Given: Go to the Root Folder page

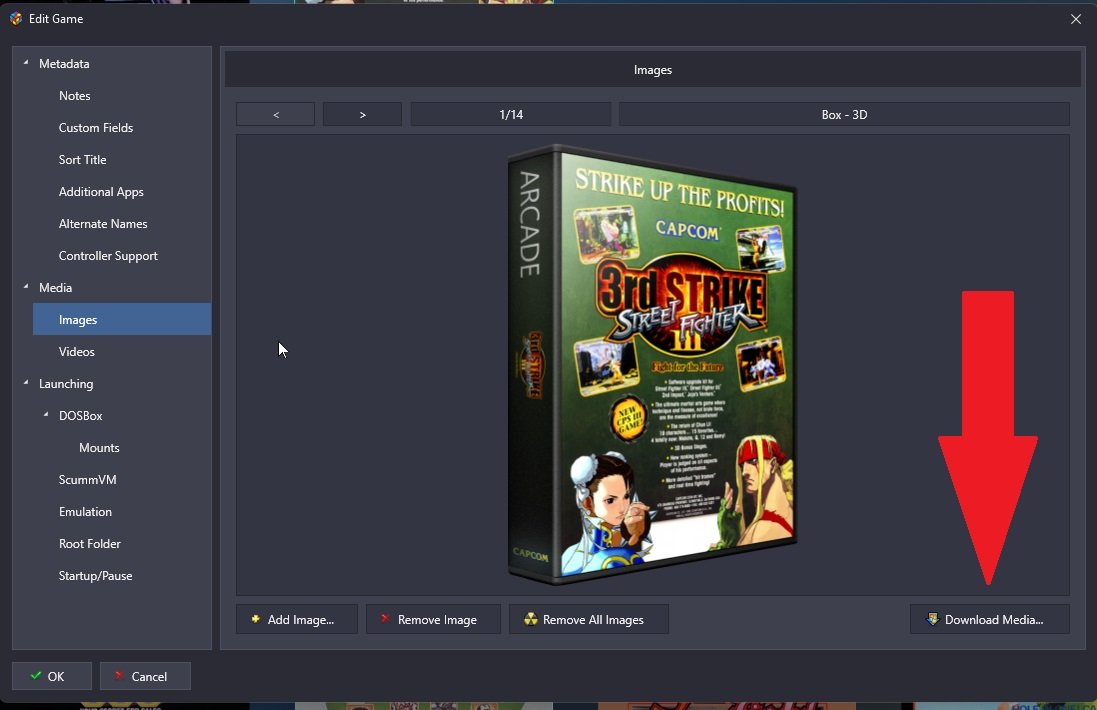Looking at the screenshot, I should [90, 544].
